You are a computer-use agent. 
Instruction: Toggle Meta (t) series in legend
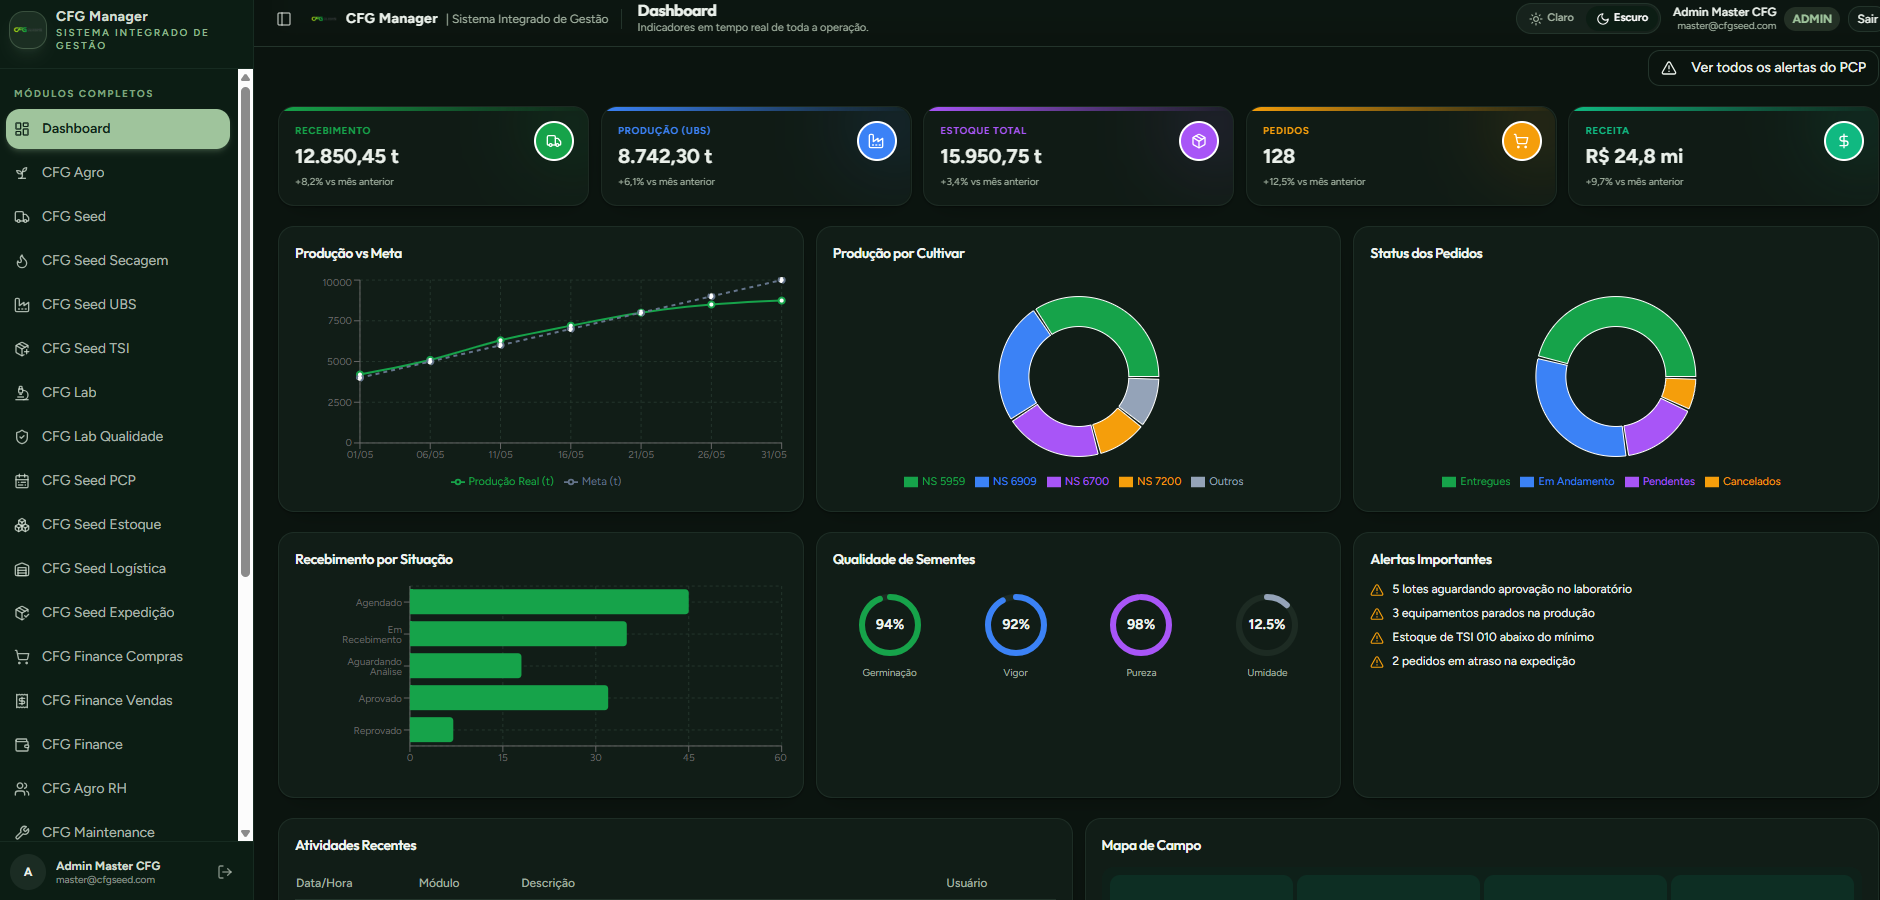[x=593, y=482]
